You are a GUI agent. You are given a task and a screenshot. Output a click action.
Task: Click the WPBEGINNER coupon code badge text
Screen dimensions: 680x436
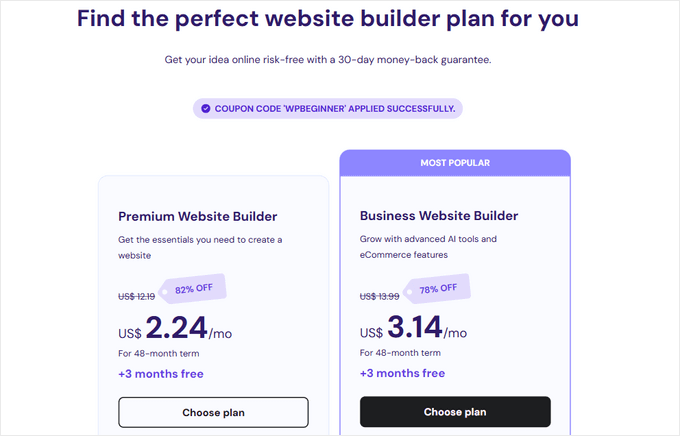point(335,108)
